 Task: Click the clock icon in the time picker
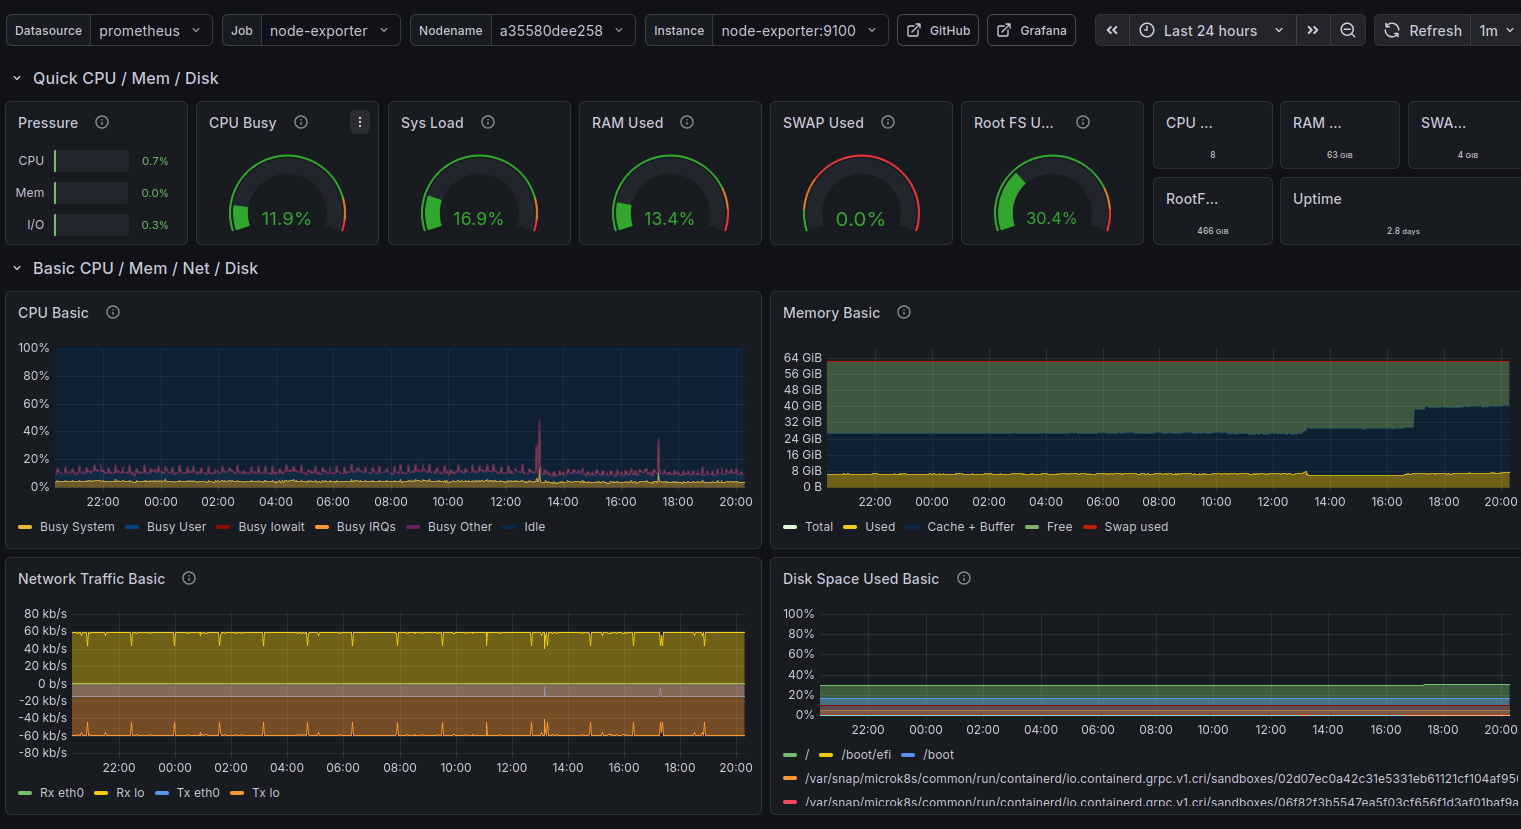(x=1146, y=30)
